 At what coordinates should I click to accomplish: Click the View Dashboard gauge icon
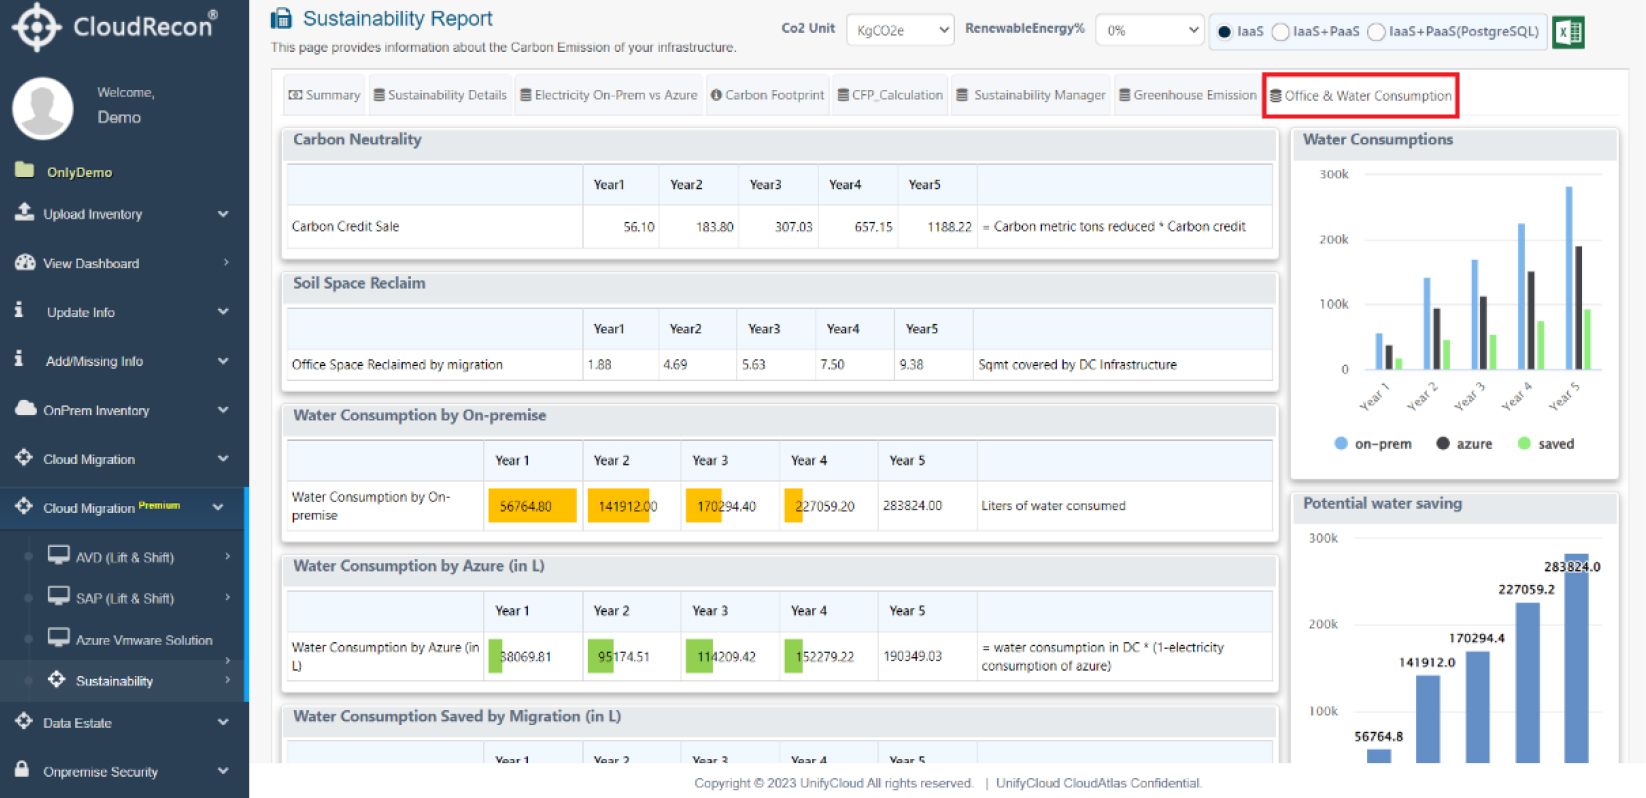tap(25, 262)
